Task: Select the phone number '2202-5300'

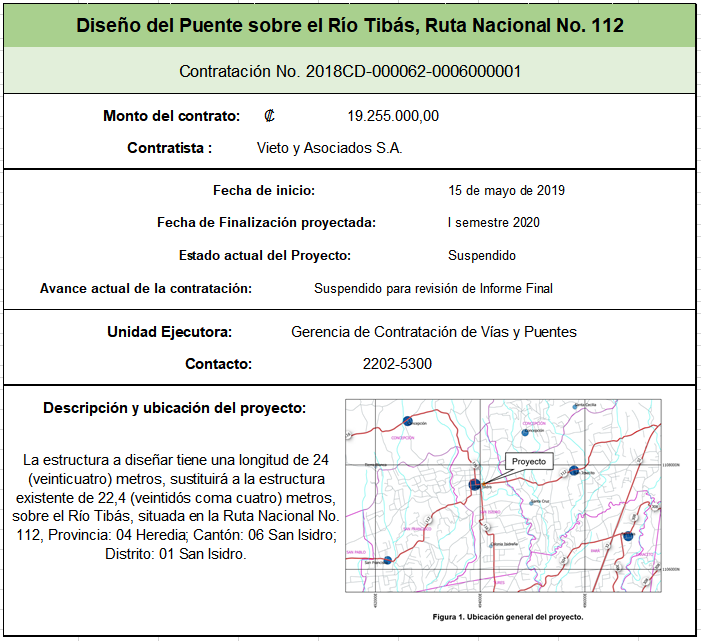Action: tap(397, 364)
